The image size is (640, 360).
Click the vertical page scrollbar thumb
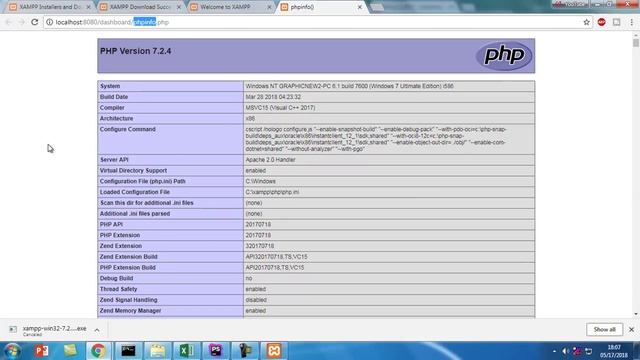click(636, 43)
